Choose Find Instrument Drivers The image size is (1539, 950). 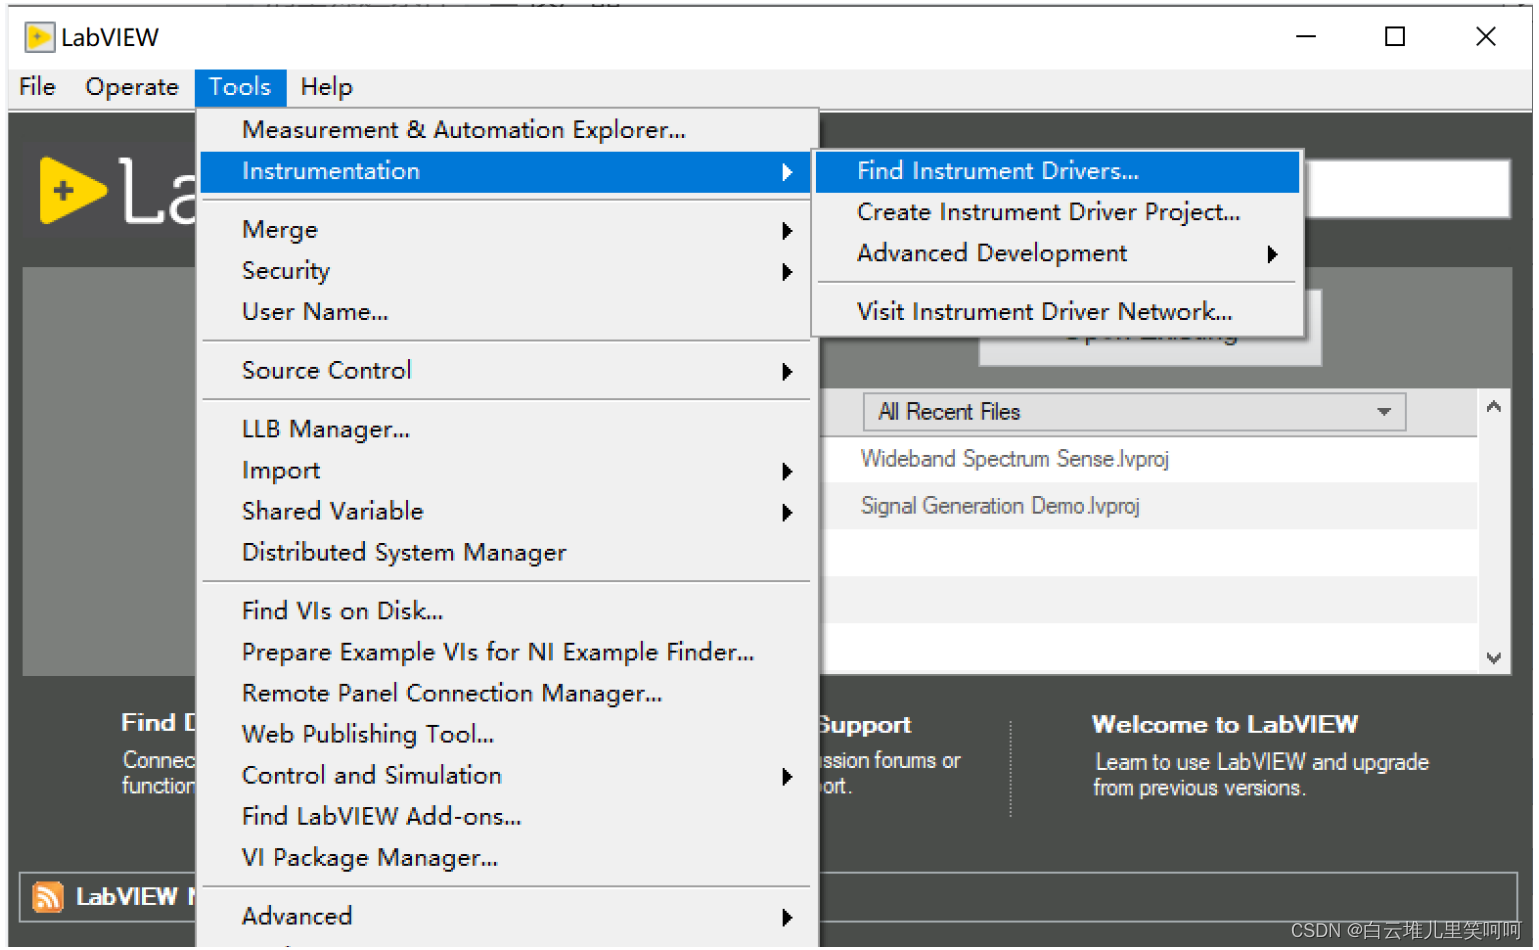click(1057, 171)
